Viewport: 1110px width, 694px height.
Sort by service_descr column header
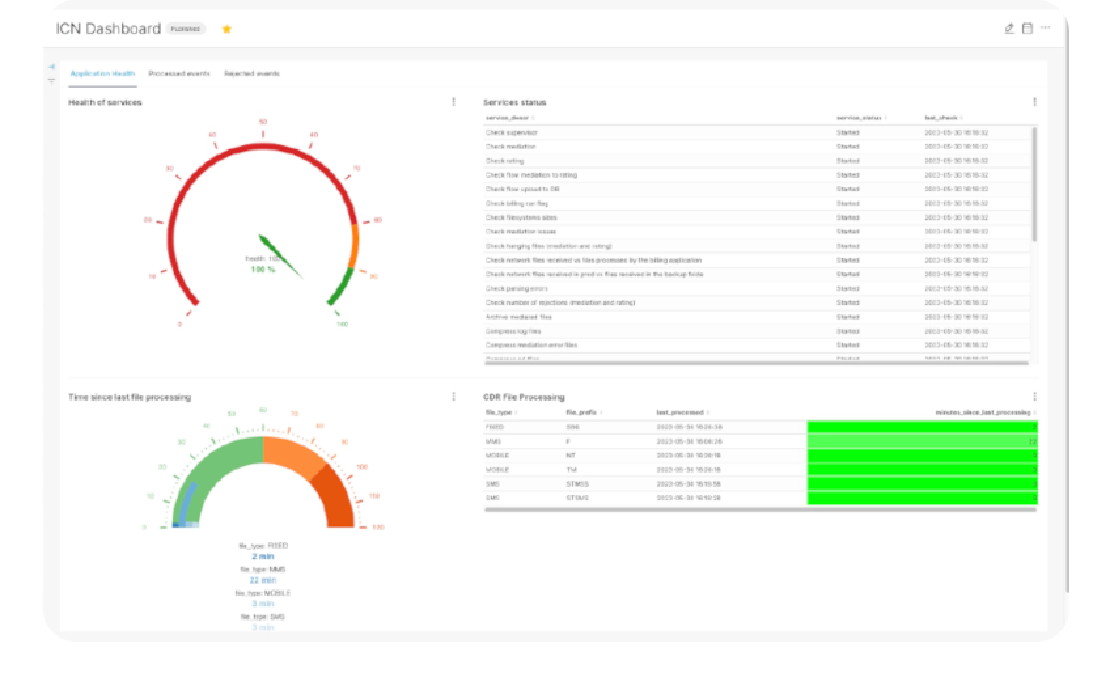pyautogui.click(x=509, y=117)
